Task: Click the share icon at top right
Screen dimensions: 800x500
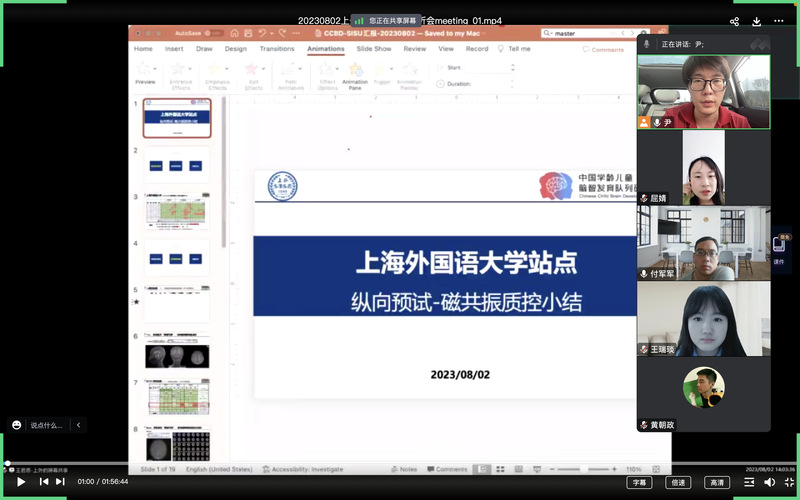Action: [x=735, y=21]
